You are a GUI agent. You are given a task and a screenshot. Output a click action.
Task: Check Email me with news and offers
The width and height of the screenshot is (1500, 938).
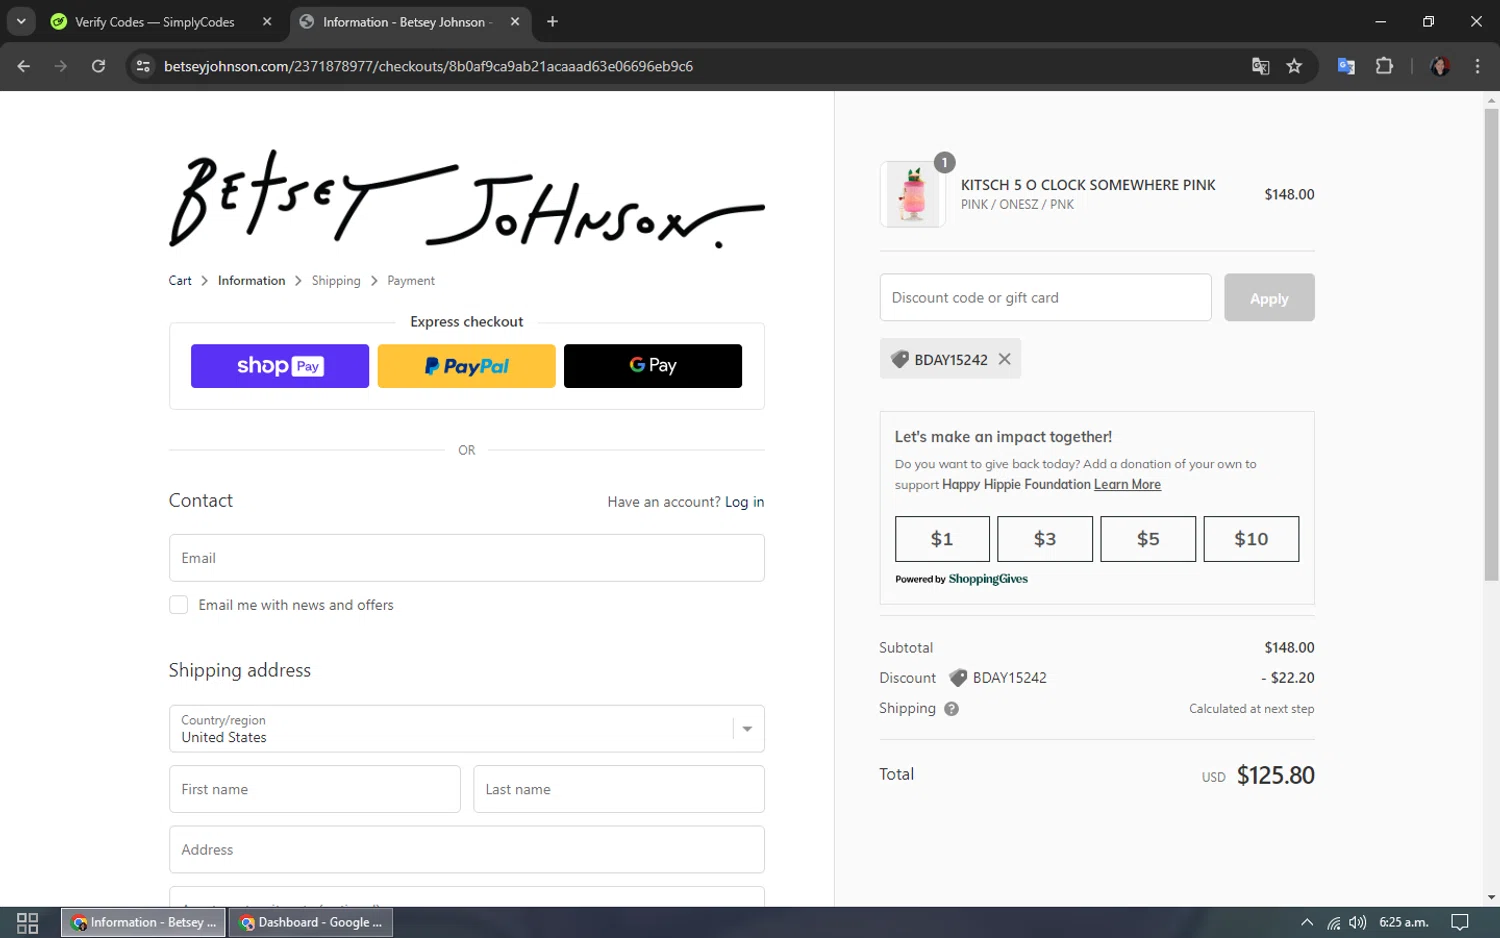tap(179, 605)
